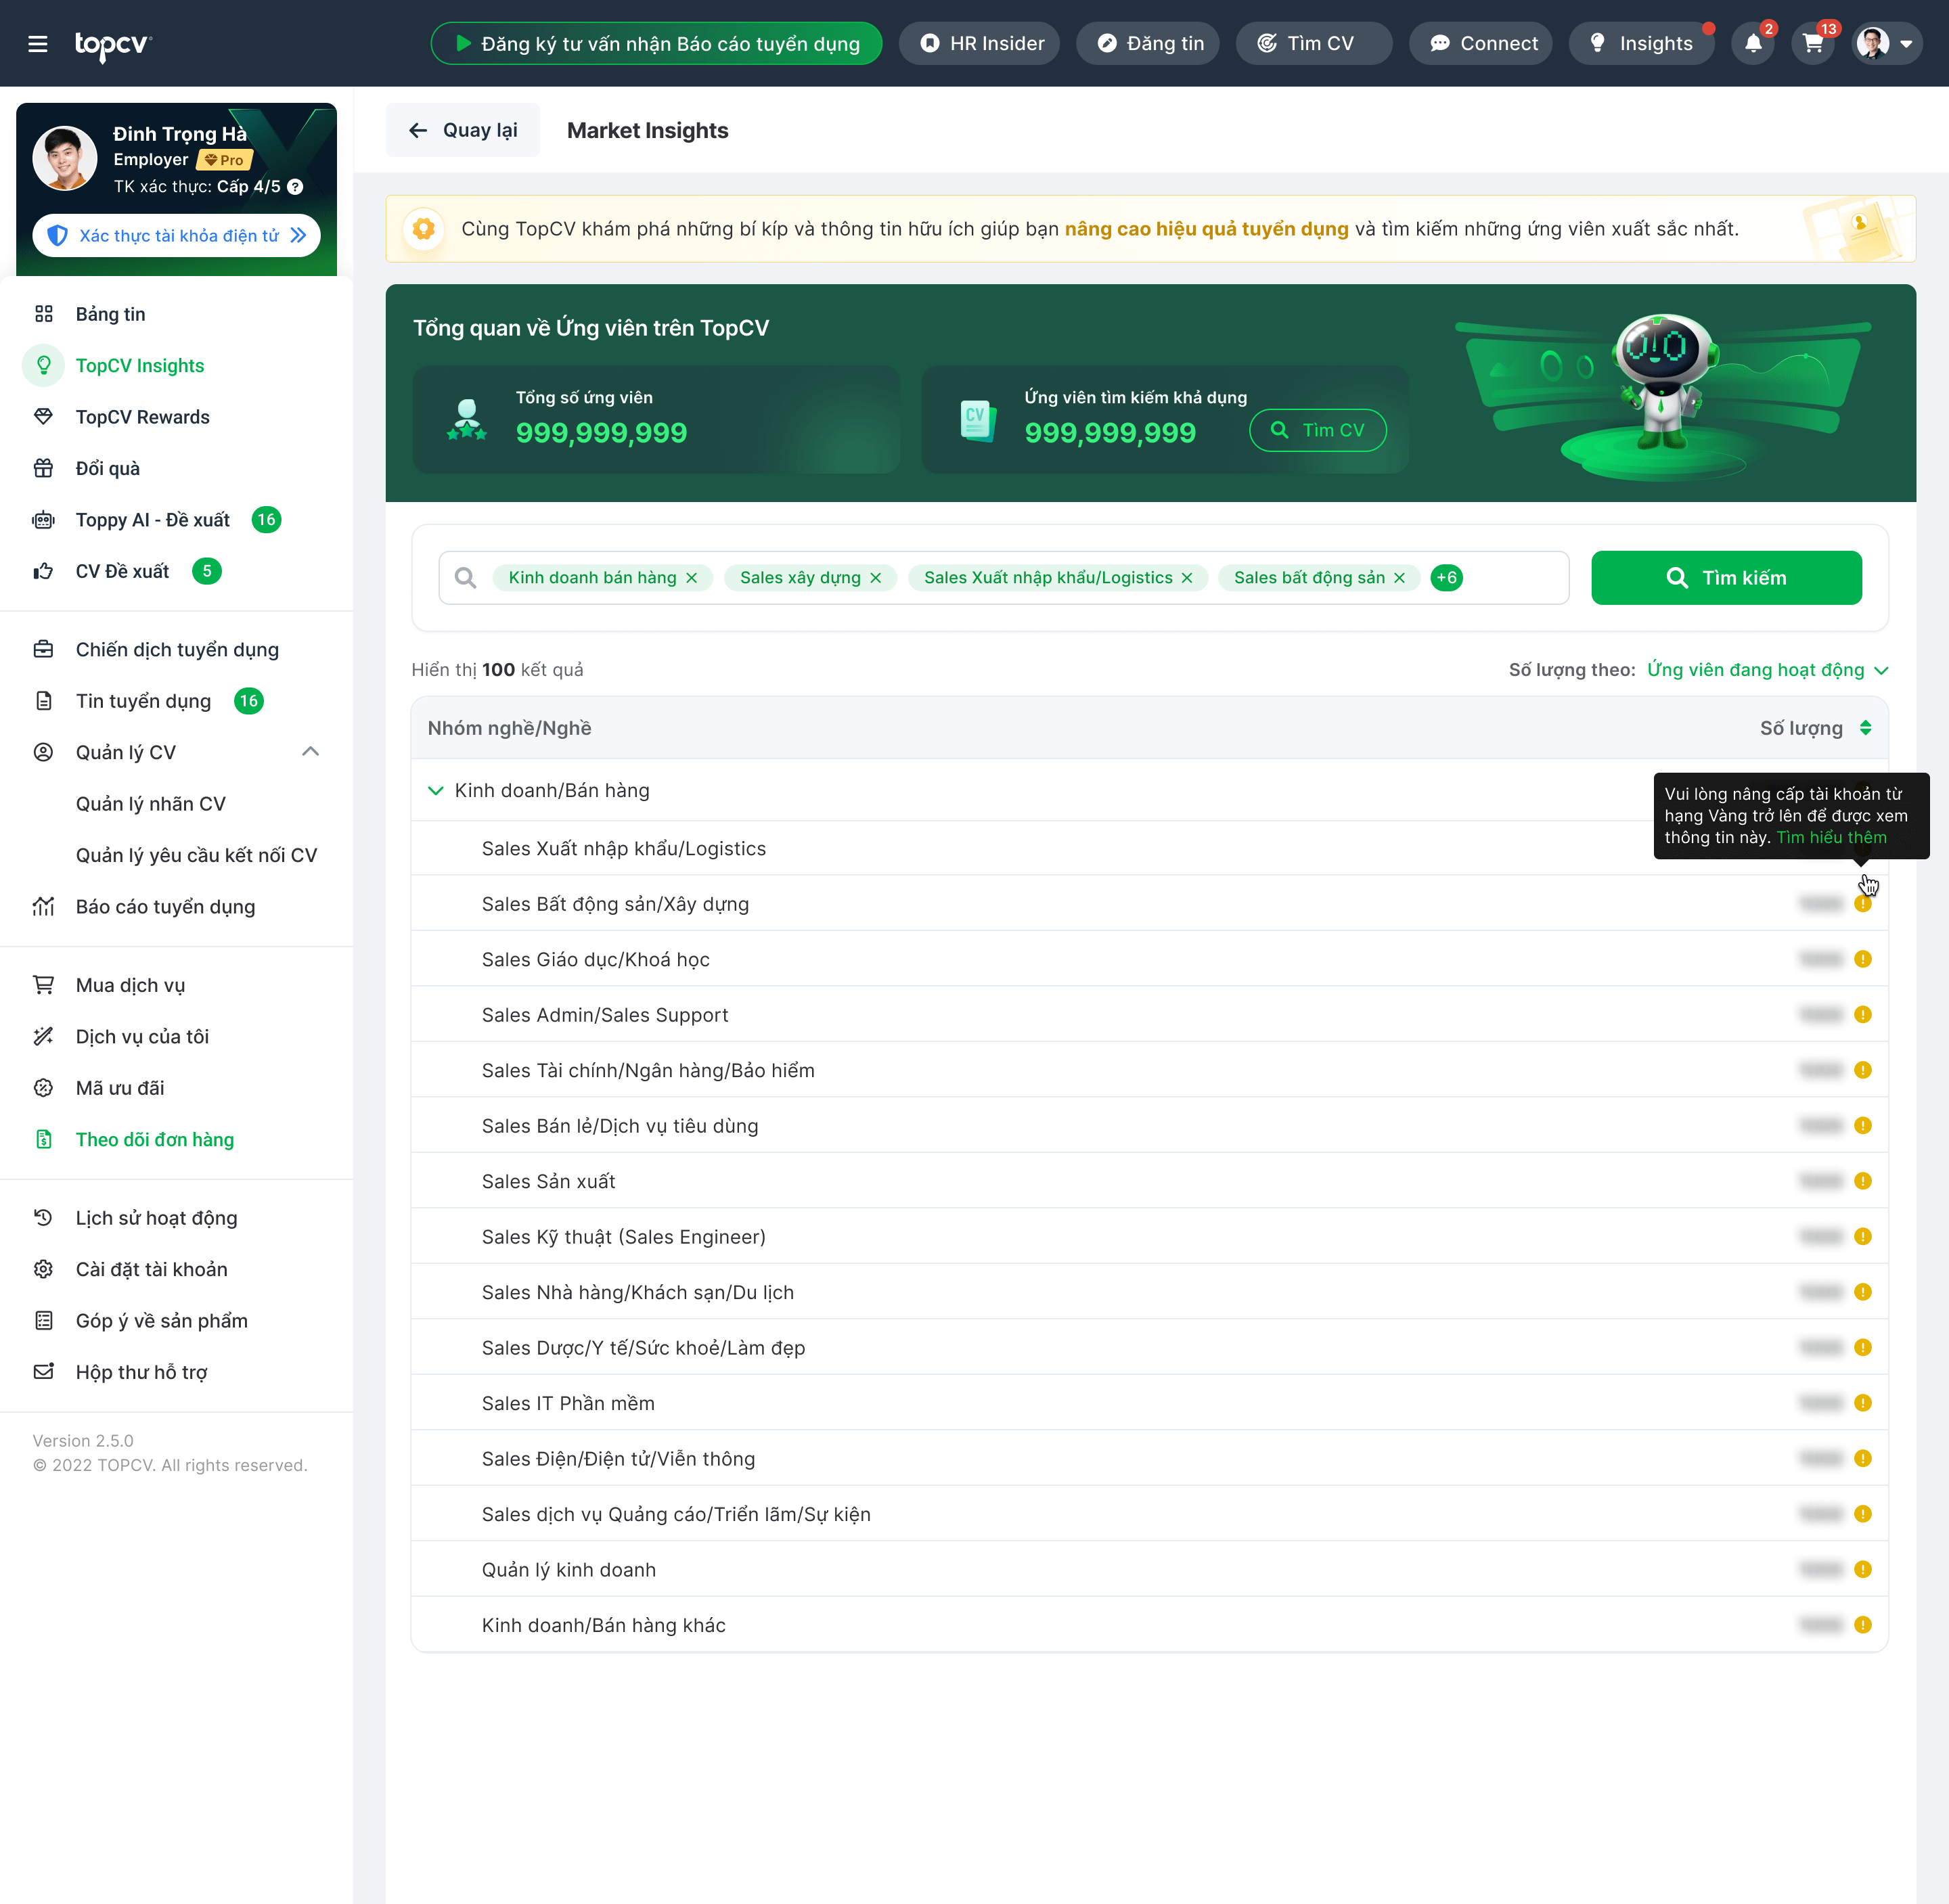Click the Quay lại back button

point(463,130)
